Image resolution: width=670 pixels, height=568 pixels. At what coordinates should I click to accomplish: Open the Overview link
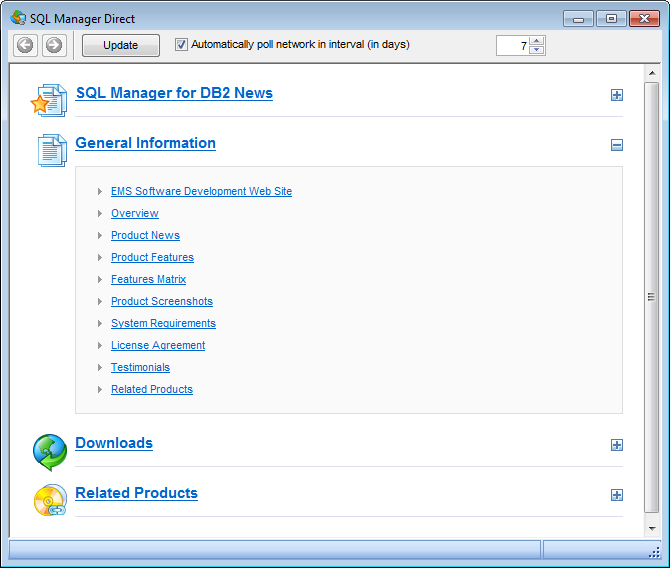(135, 213)
